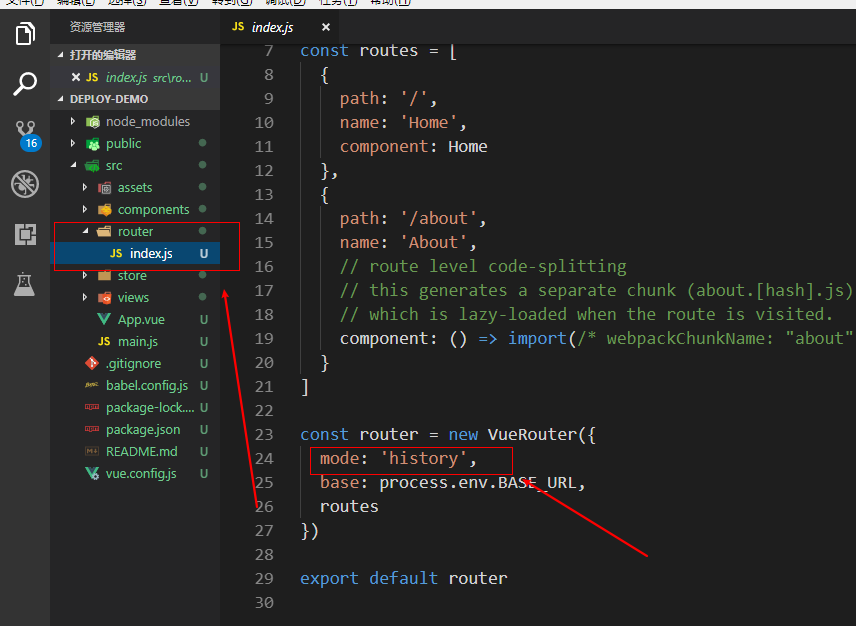
Task: Collapse the router folder arrow
Action: click(x=85, y=231)
